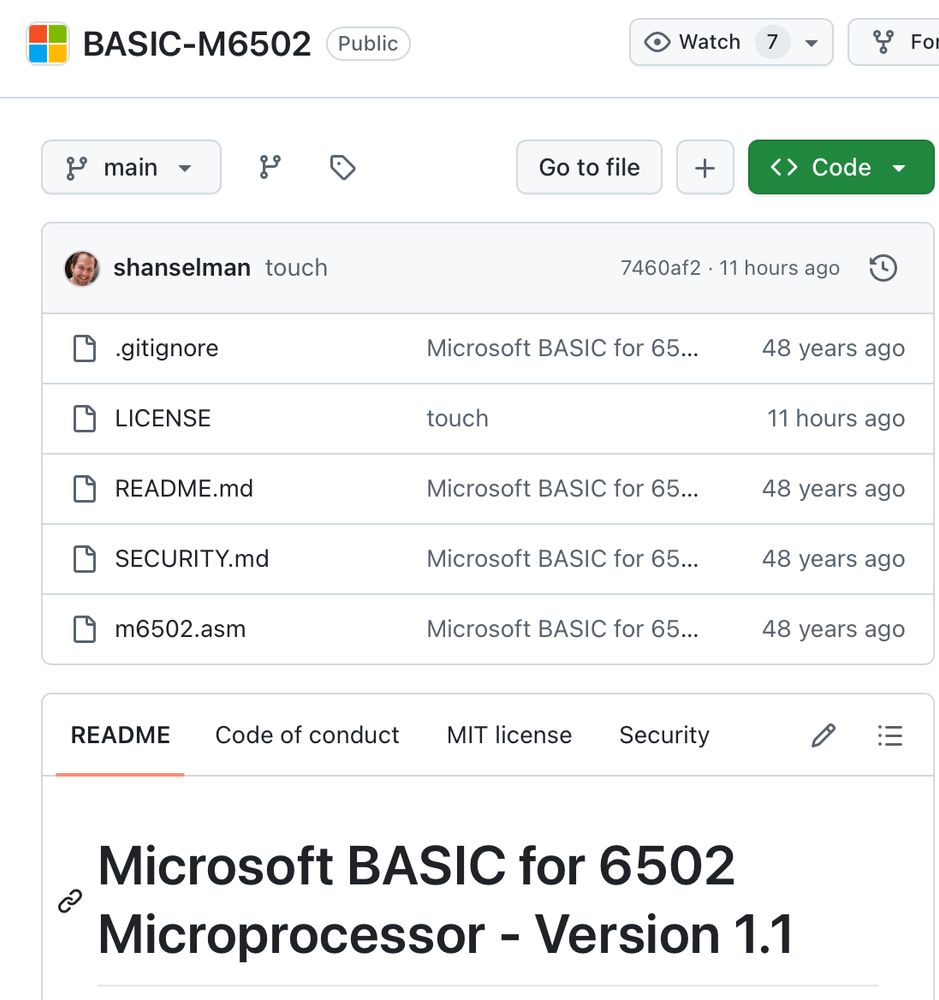Select the Security tab in the README panel
Screen dimensions: 939x1000
(x=663, y=735)
